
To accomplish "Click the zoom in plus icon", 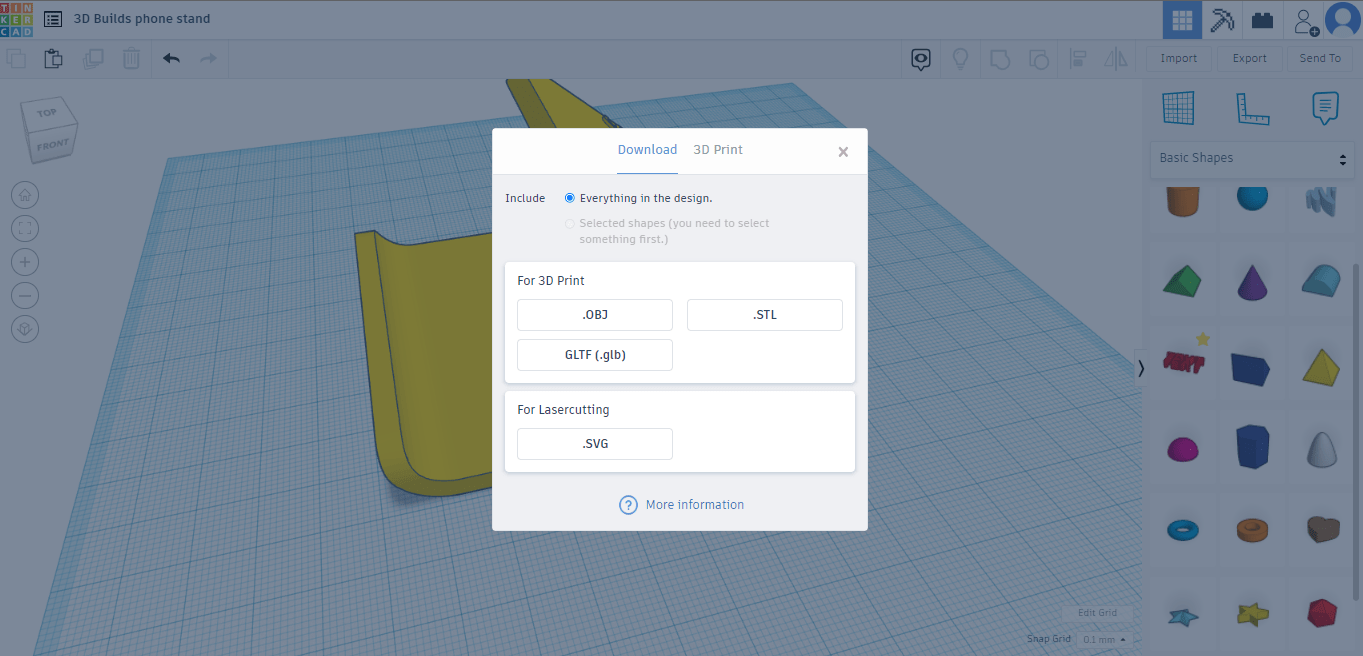I will click(26, 262).
